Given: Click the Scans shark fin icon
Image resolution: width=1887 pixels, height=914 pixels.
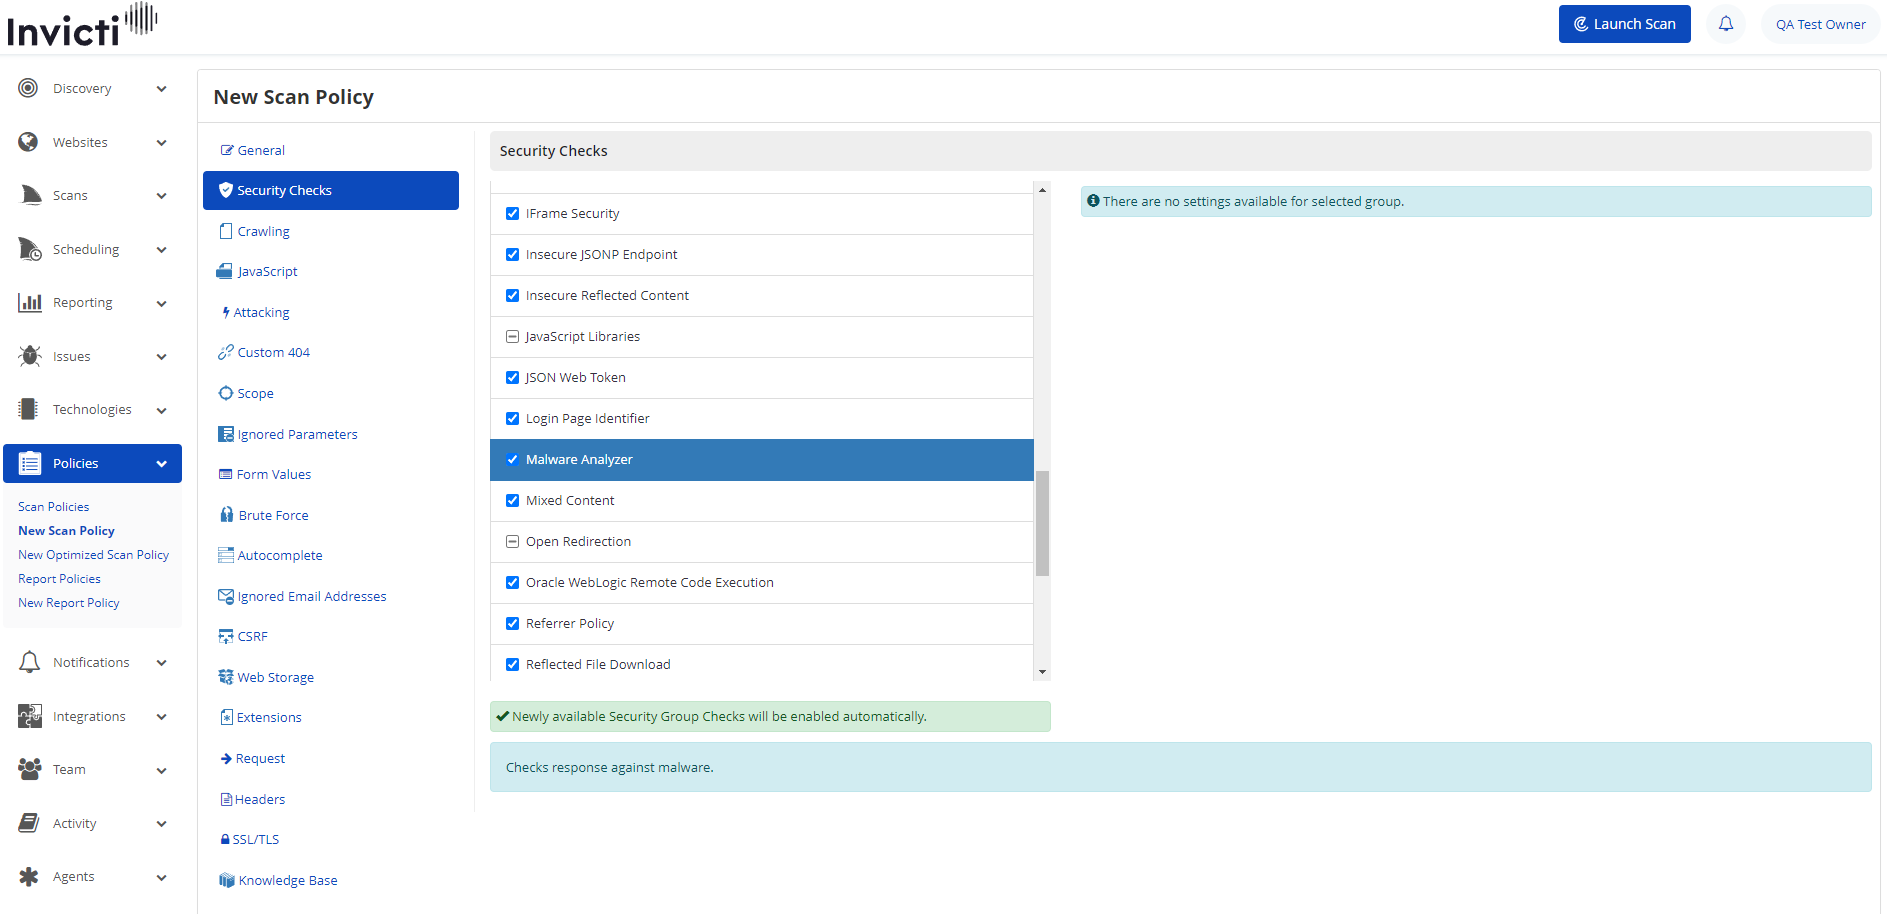Looking at the screenshot, I should [x=30, y=195].
